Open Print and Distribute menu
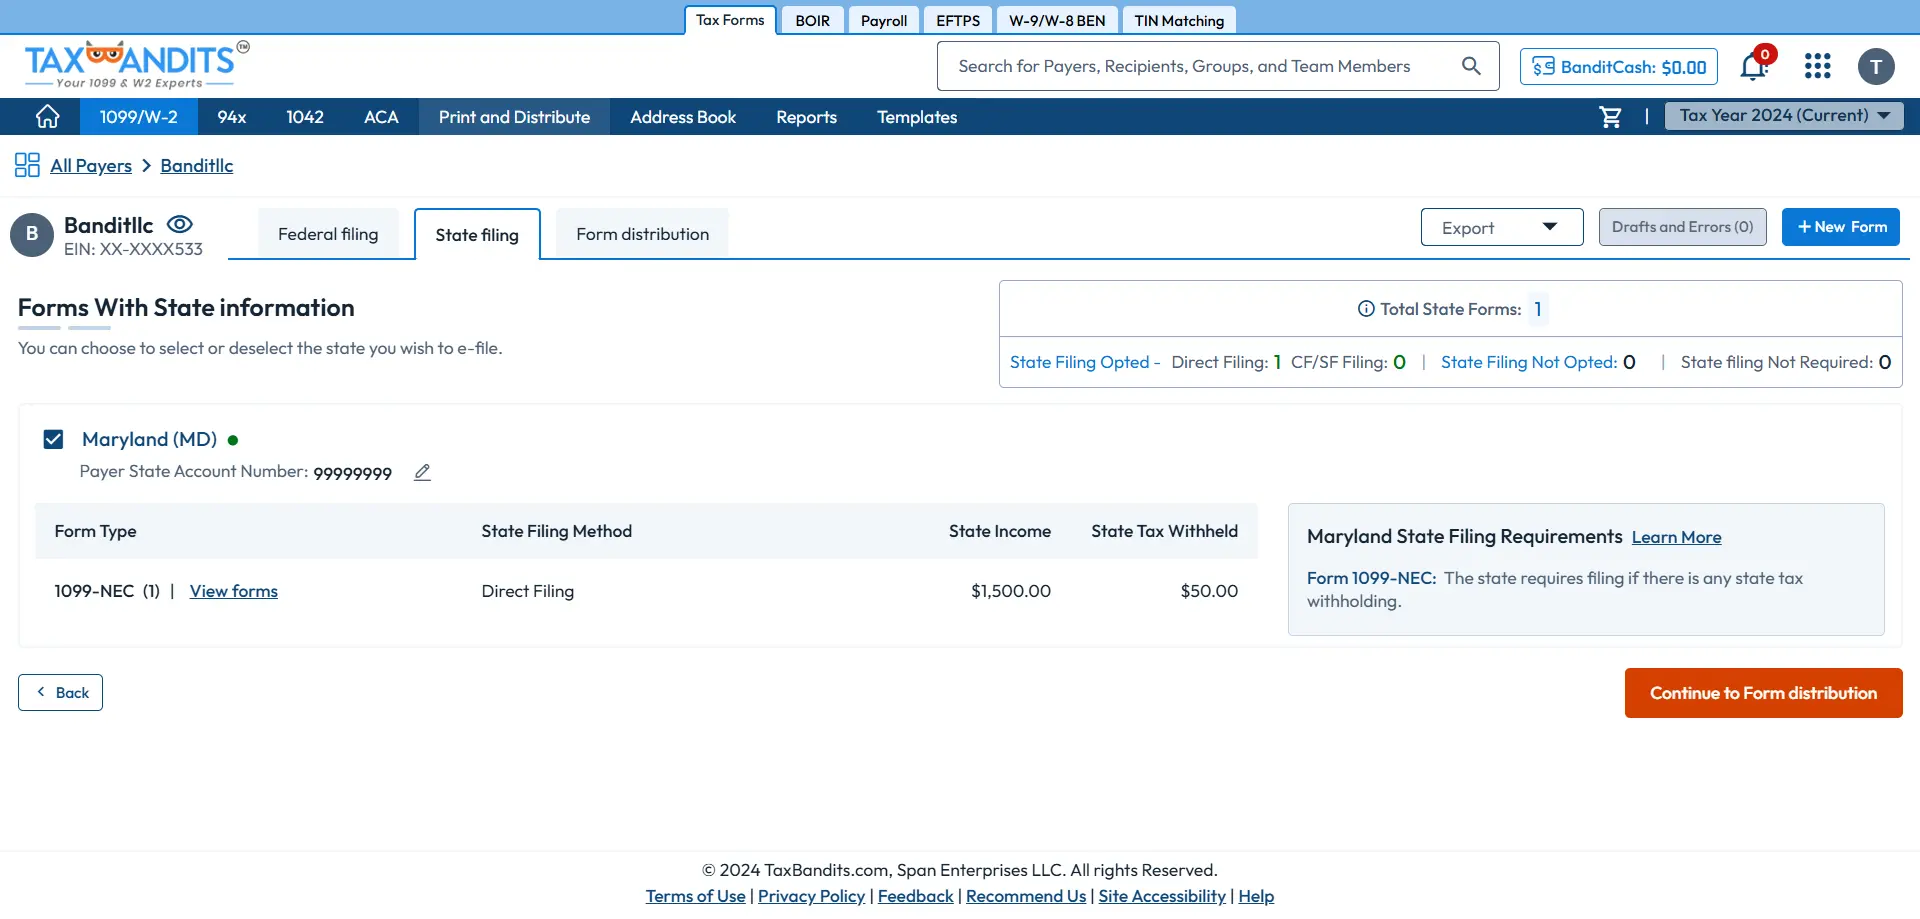1920x919 pixels. 514,117
